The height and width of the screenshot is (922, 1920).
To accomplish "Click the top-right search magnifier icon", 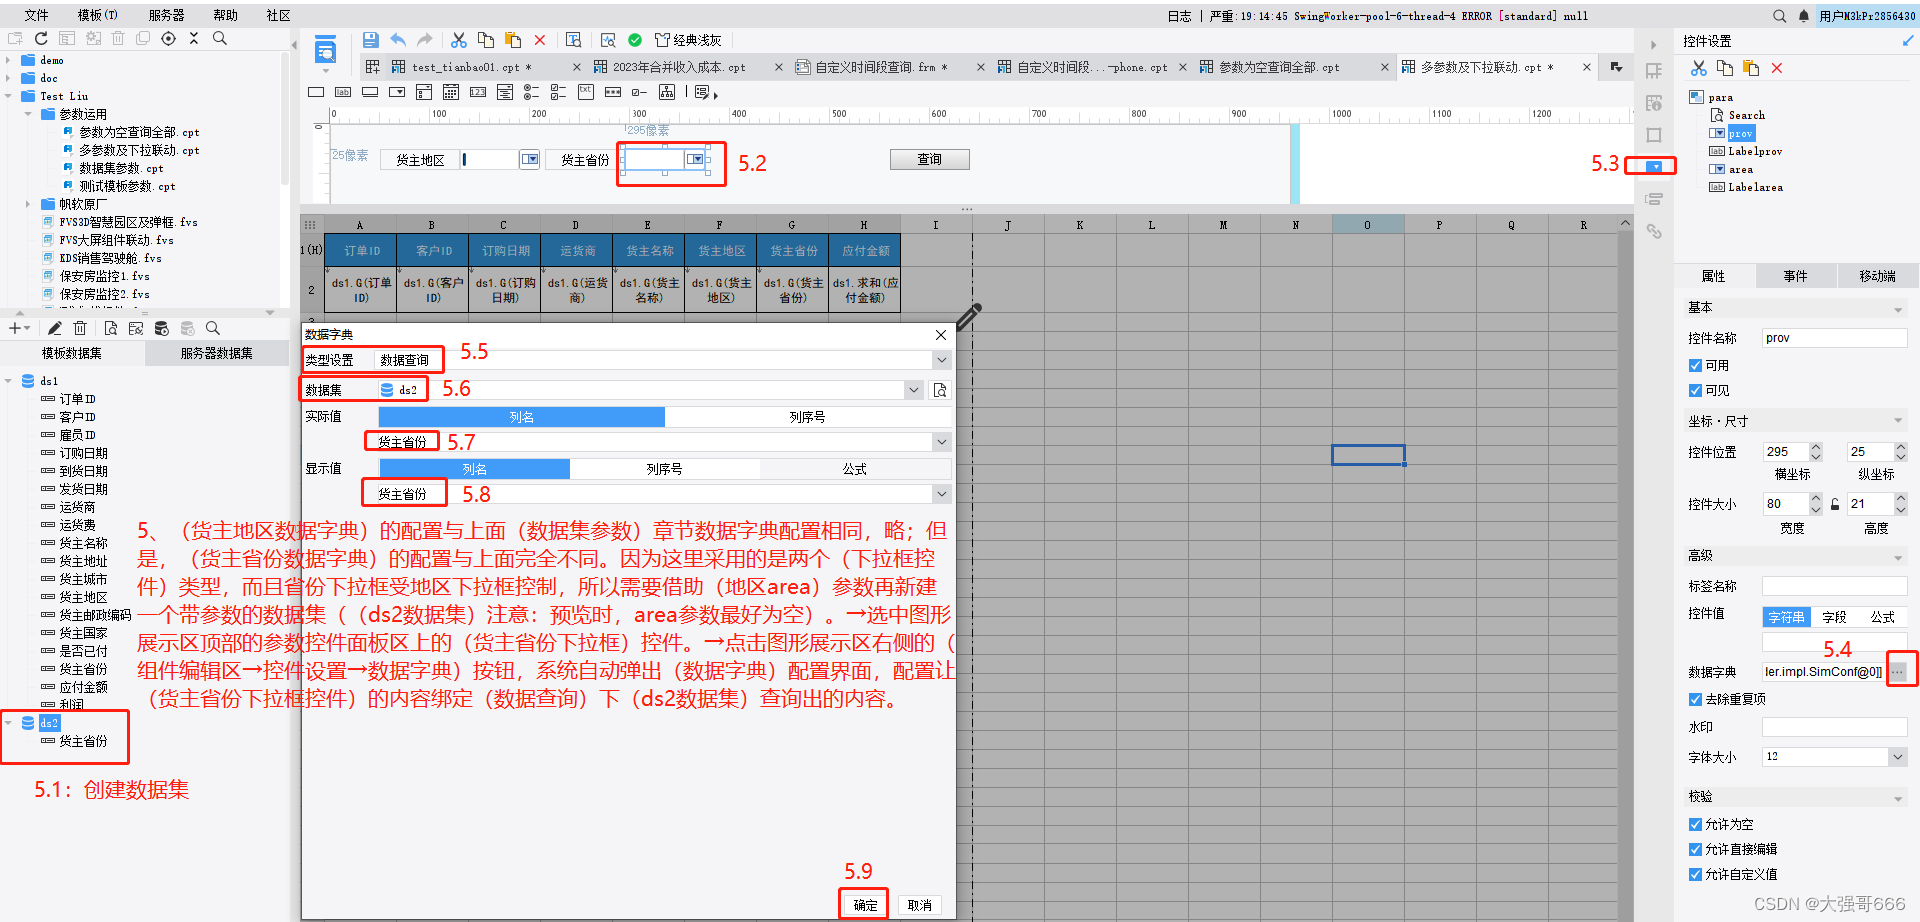I will tap(1780, 16).
